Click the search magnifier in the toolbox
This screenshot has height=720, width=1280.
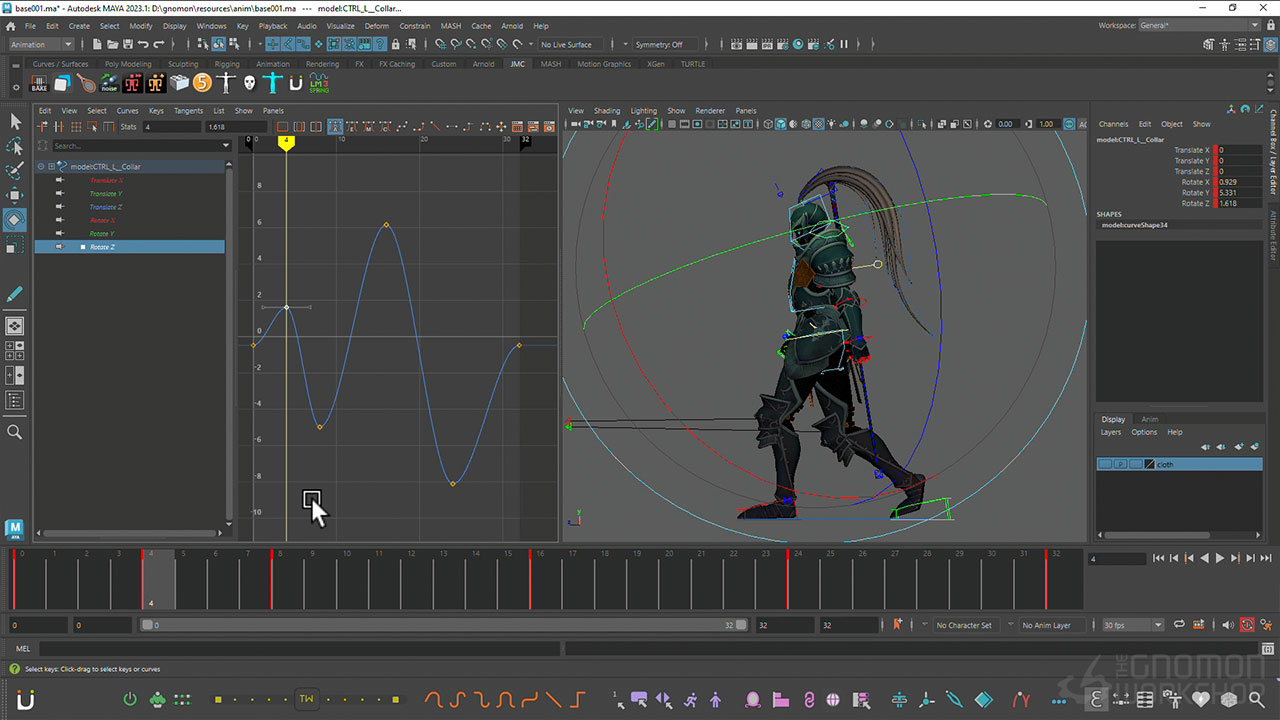click(15, 432)
